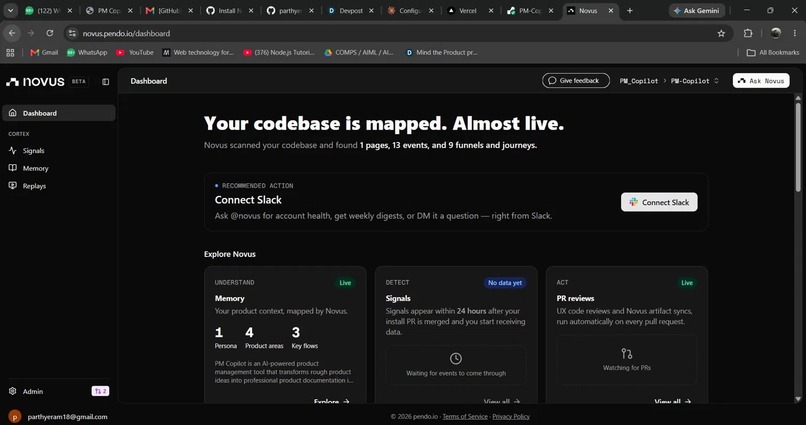
Task: Switch to the Install GitHub tab
Action: point(229,10)
